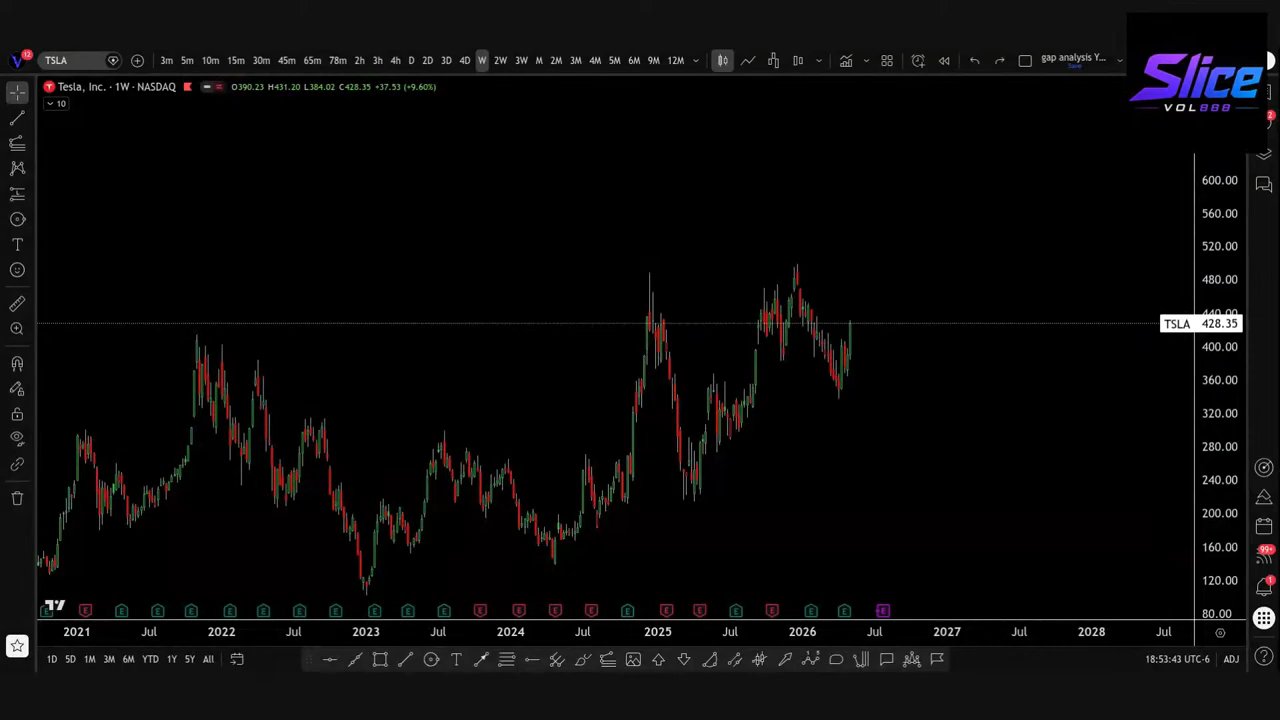Select the circle tool in drawing favorites bar

[x=431, y=659]
